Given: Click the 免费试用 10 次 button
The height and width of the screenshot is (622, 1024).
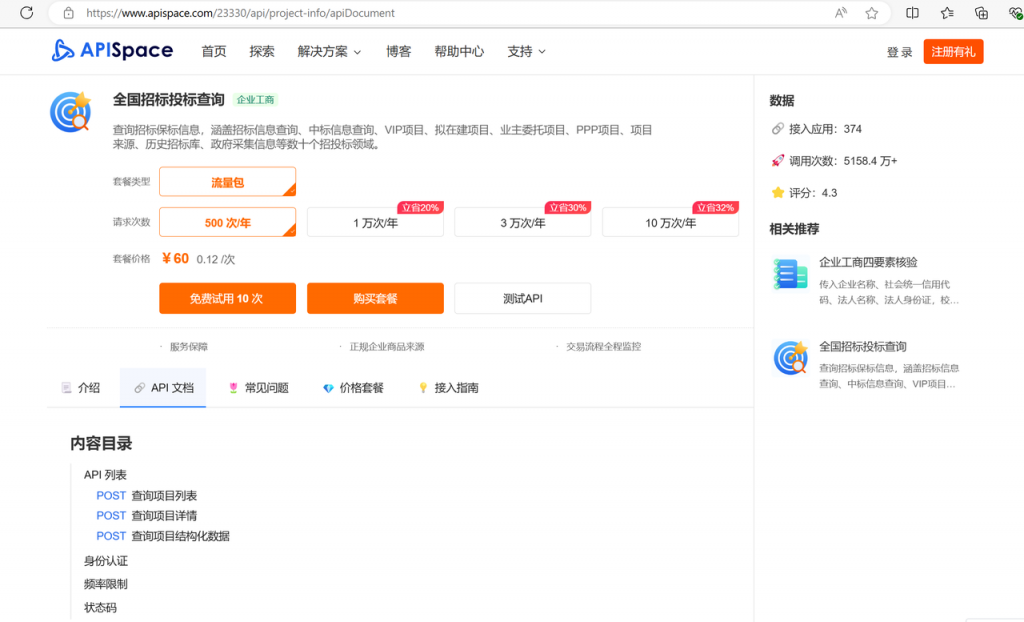Looking at the screenshot, I should point(227,298).
